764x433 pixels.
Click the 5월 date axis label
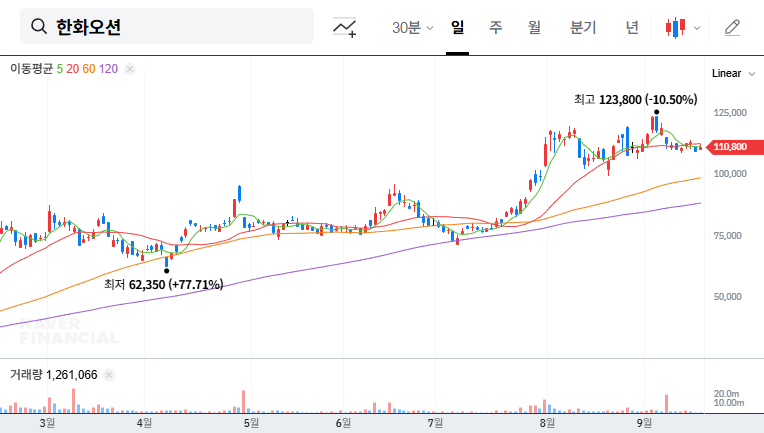point(251,423)
